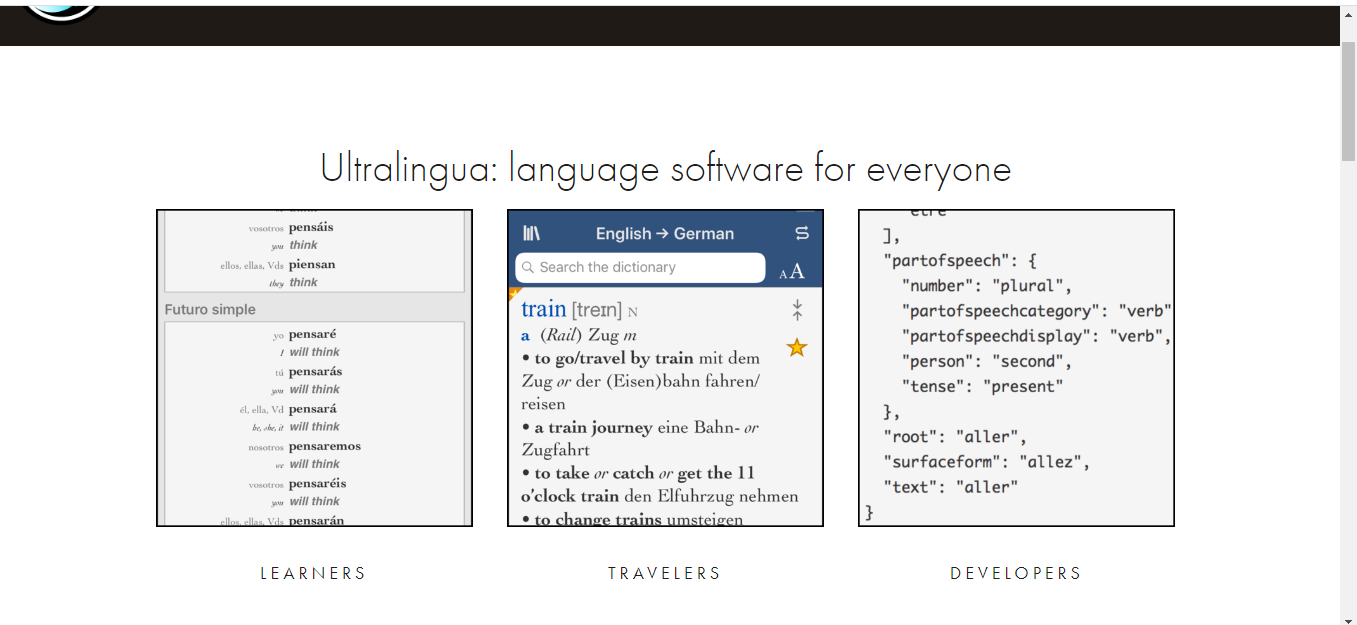Click the Ultralingua logo in the header
The height and width of the screenshot is (625, 1357).
tap(61, 12)
